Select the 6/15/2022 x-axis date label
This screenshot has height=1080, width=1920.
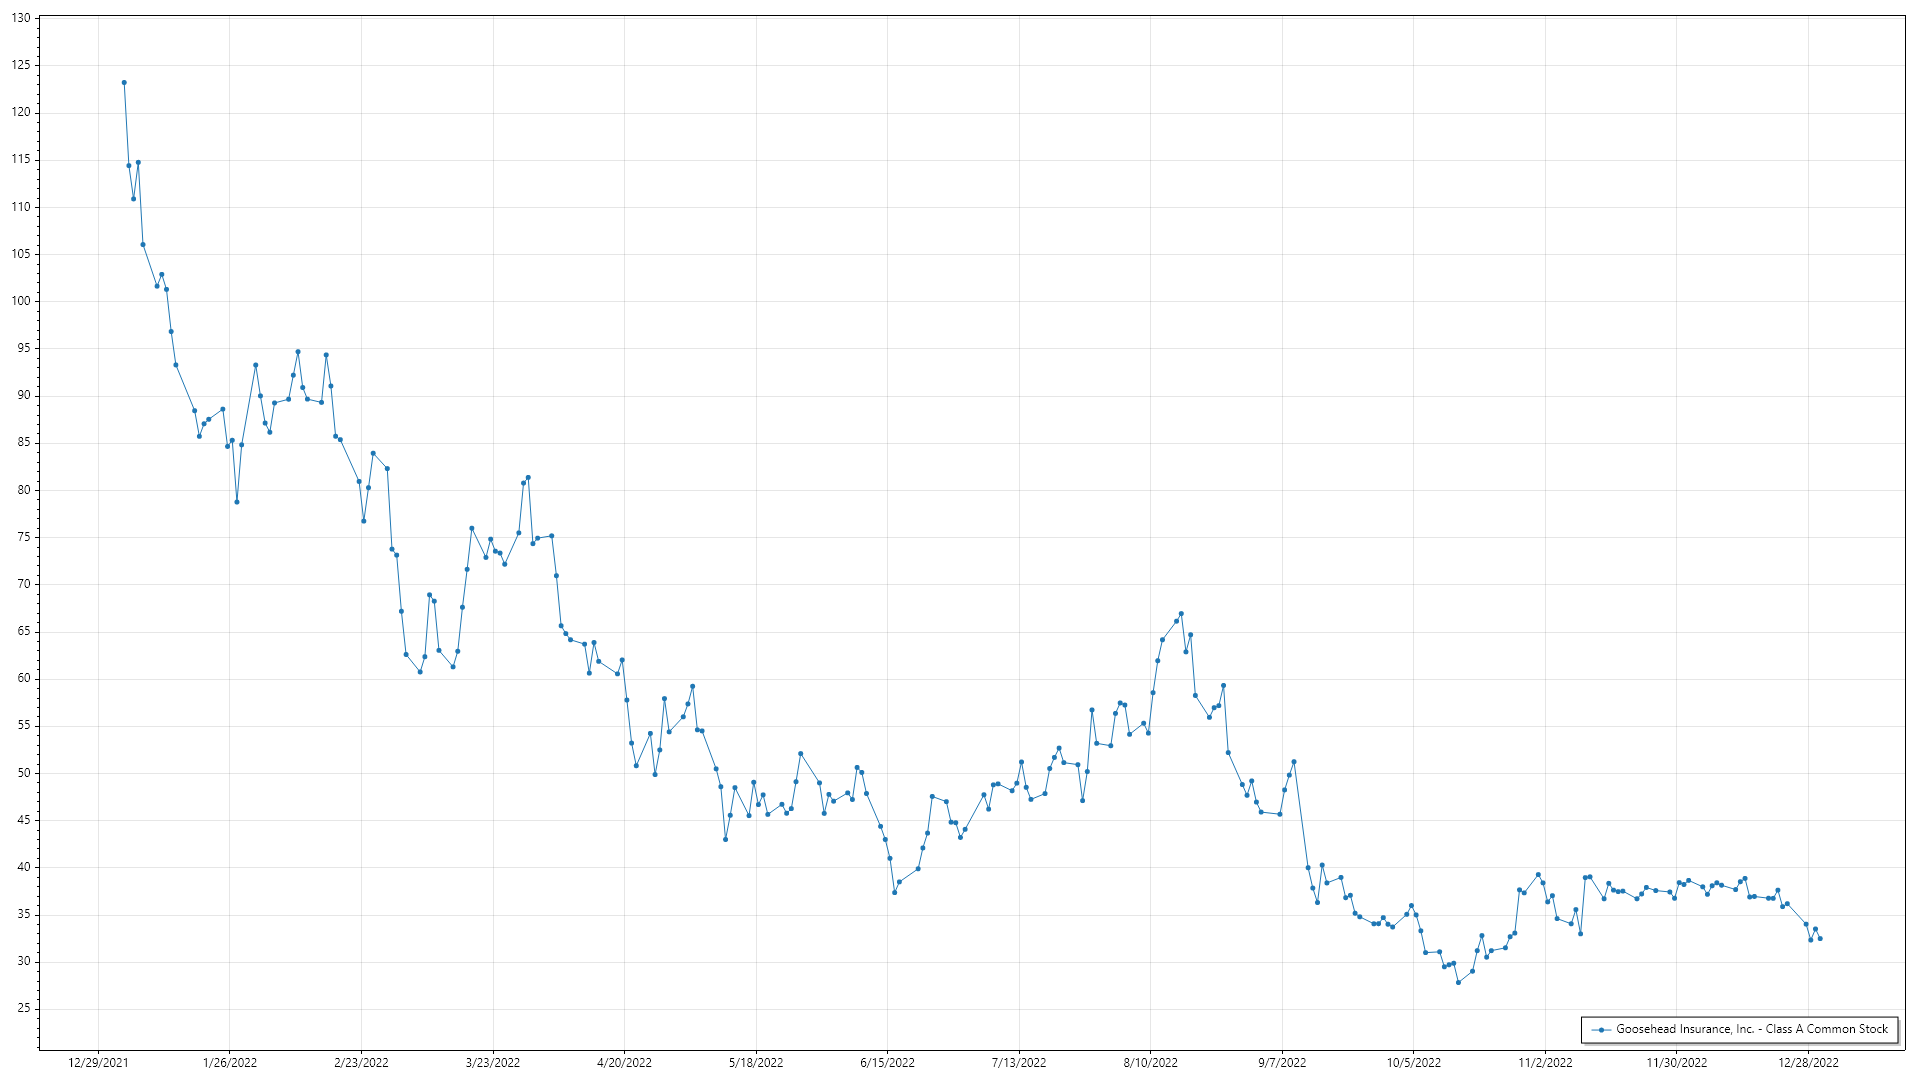(887, 1062)
